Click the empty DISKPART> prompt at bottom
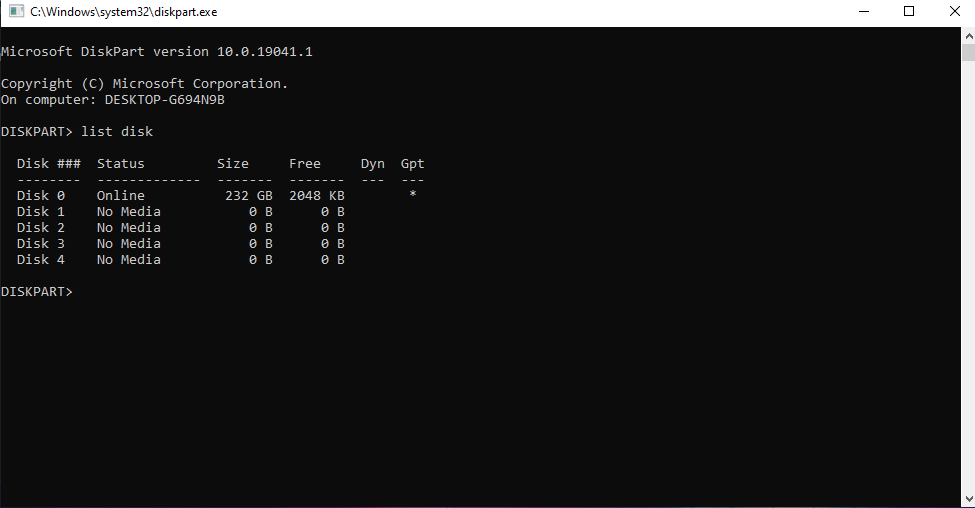Screen dimensions: 975x508 click(x=37, y=292)
